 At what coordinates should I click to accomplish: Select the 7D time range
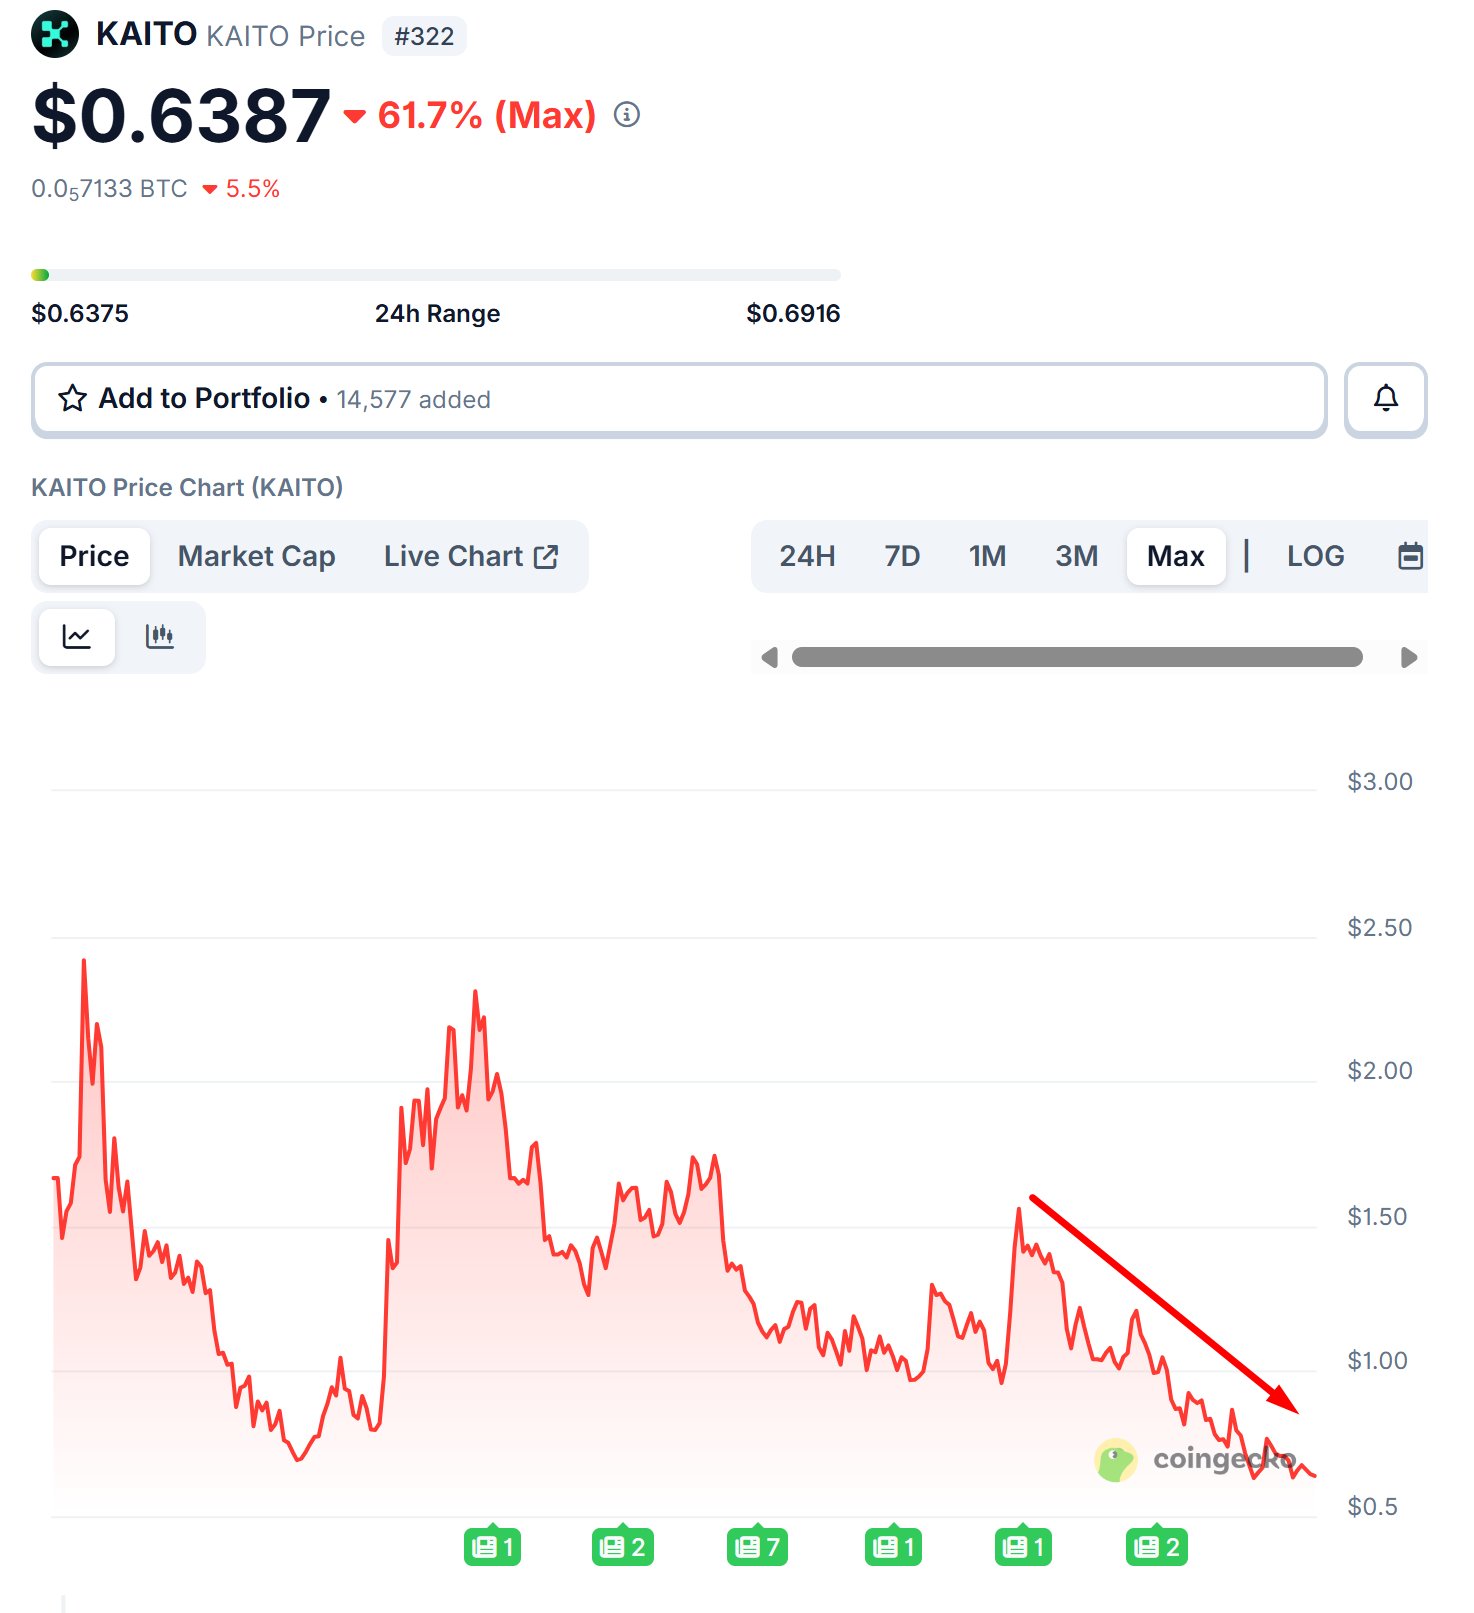pos(902,556)
